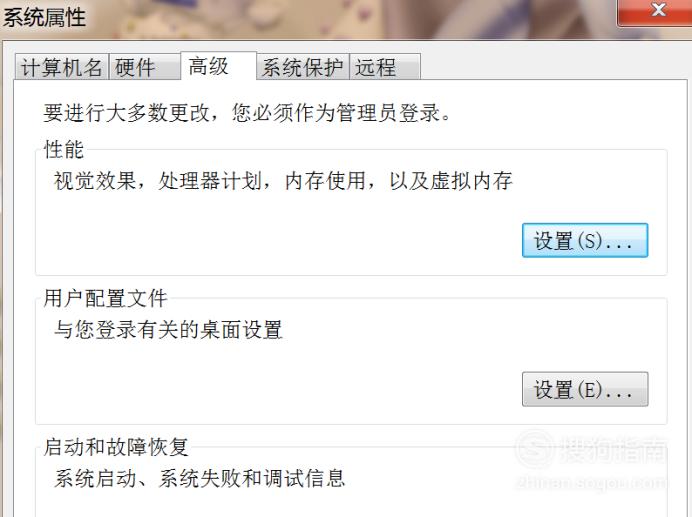The height and width of the screenshot is (517, 692).
Task: Click the 与您登录有关的桌面设置 description
Action: [168, 329]
